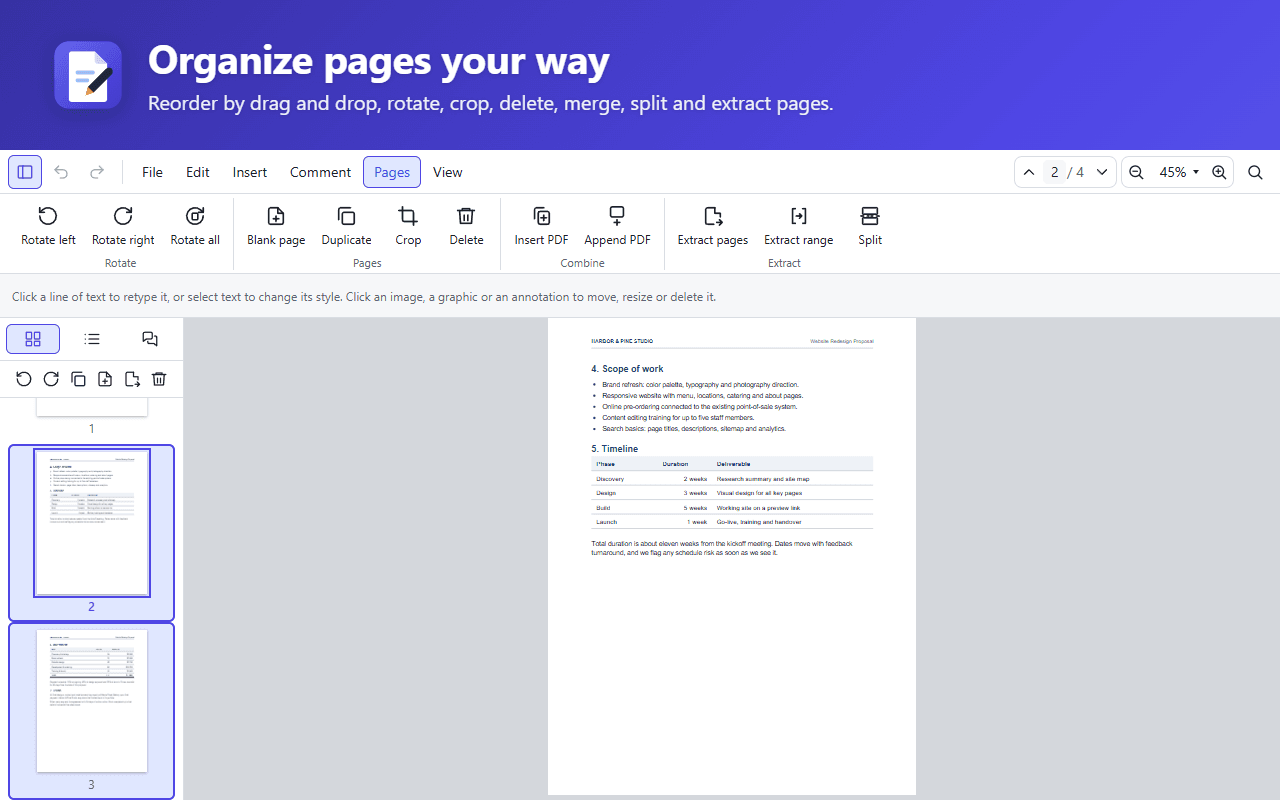Click Extract pages

pyautogui.click(x=713, y=226)
